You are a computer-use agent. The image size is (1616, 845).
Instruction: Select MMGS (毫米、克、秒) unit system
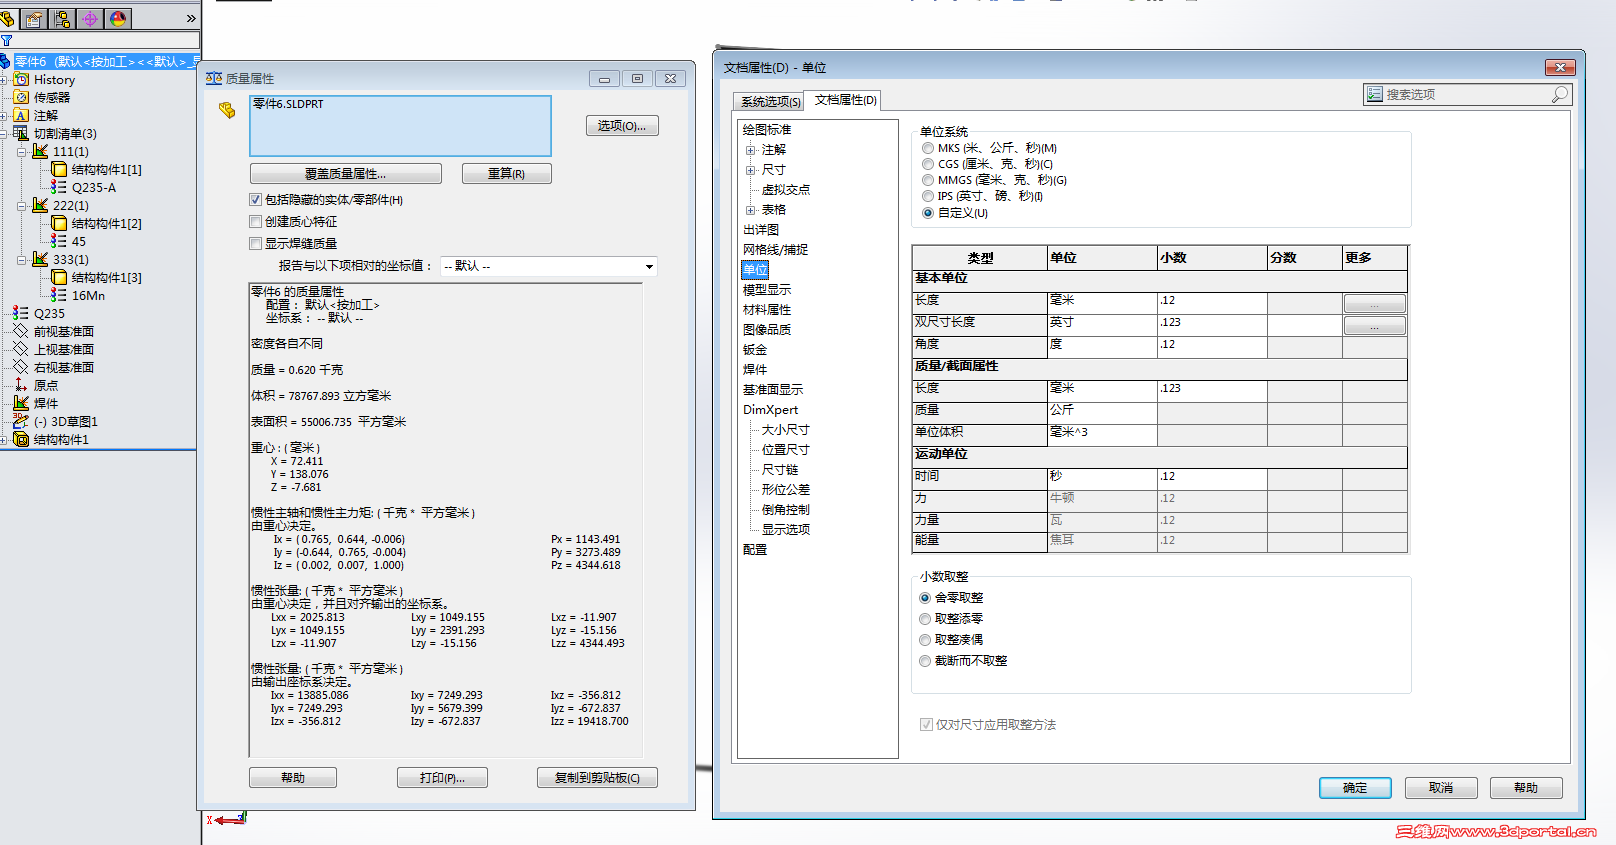click(x=928, y=180)
